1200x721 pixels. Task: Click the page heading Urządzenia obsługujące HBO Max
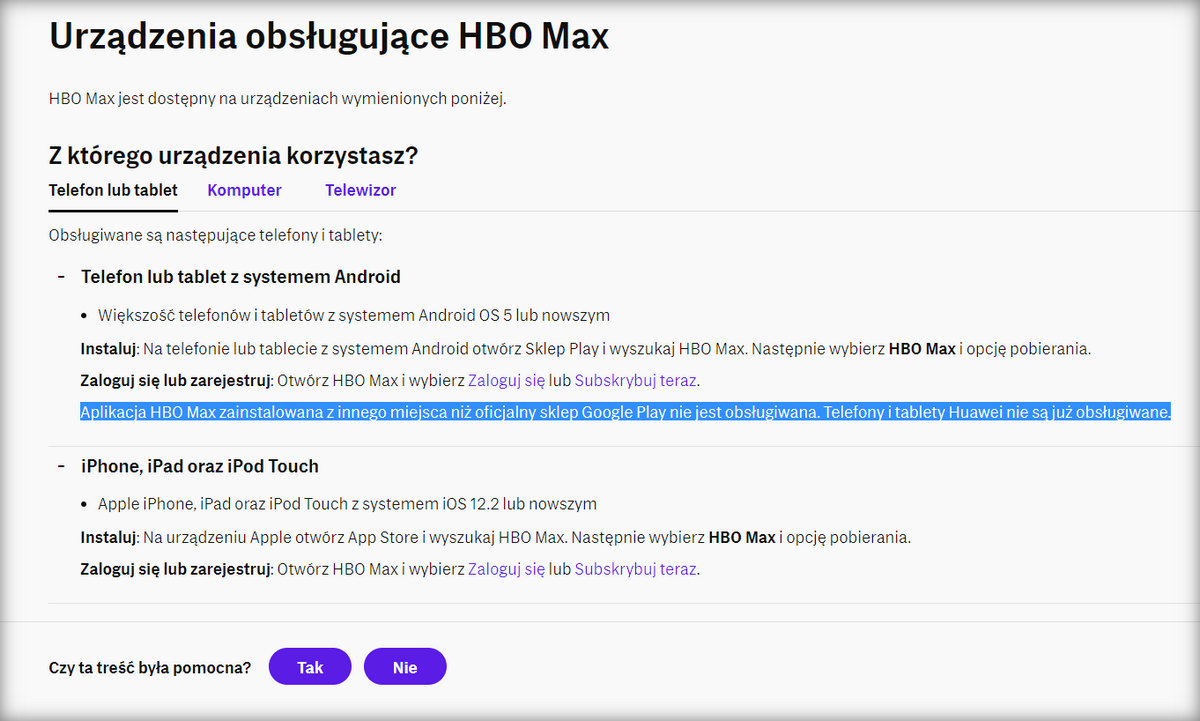(x=328, y=36)
